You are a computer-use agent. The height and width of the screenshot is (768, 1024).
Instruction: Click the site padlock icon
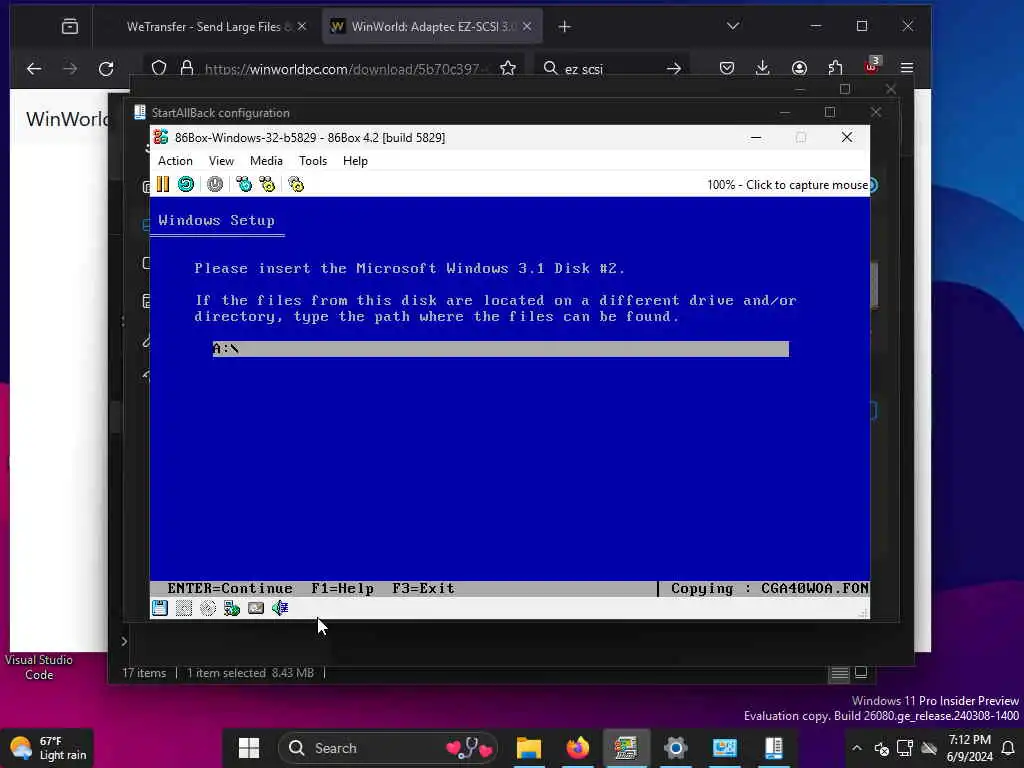click(187, 68)
